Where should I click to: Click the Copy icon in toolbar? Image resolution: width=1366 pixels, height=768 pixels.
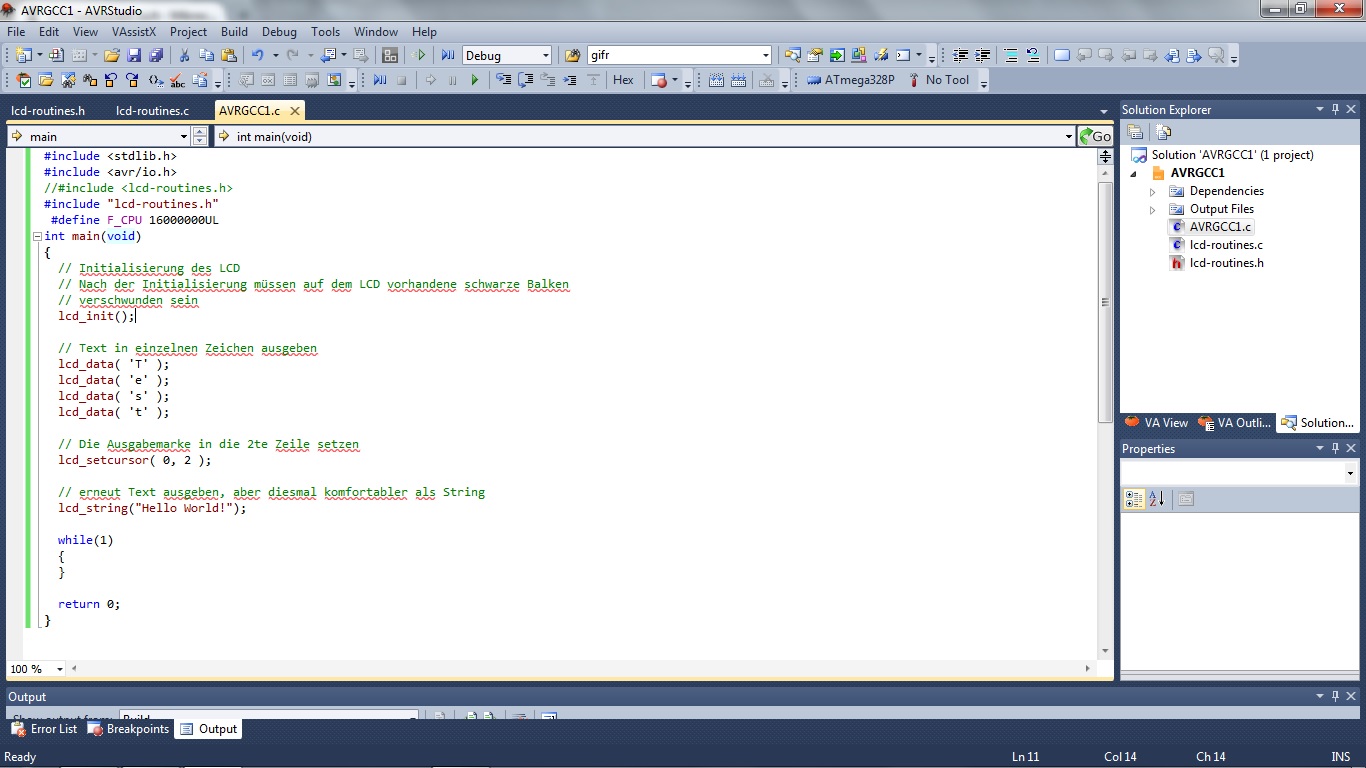click(206, 56)
